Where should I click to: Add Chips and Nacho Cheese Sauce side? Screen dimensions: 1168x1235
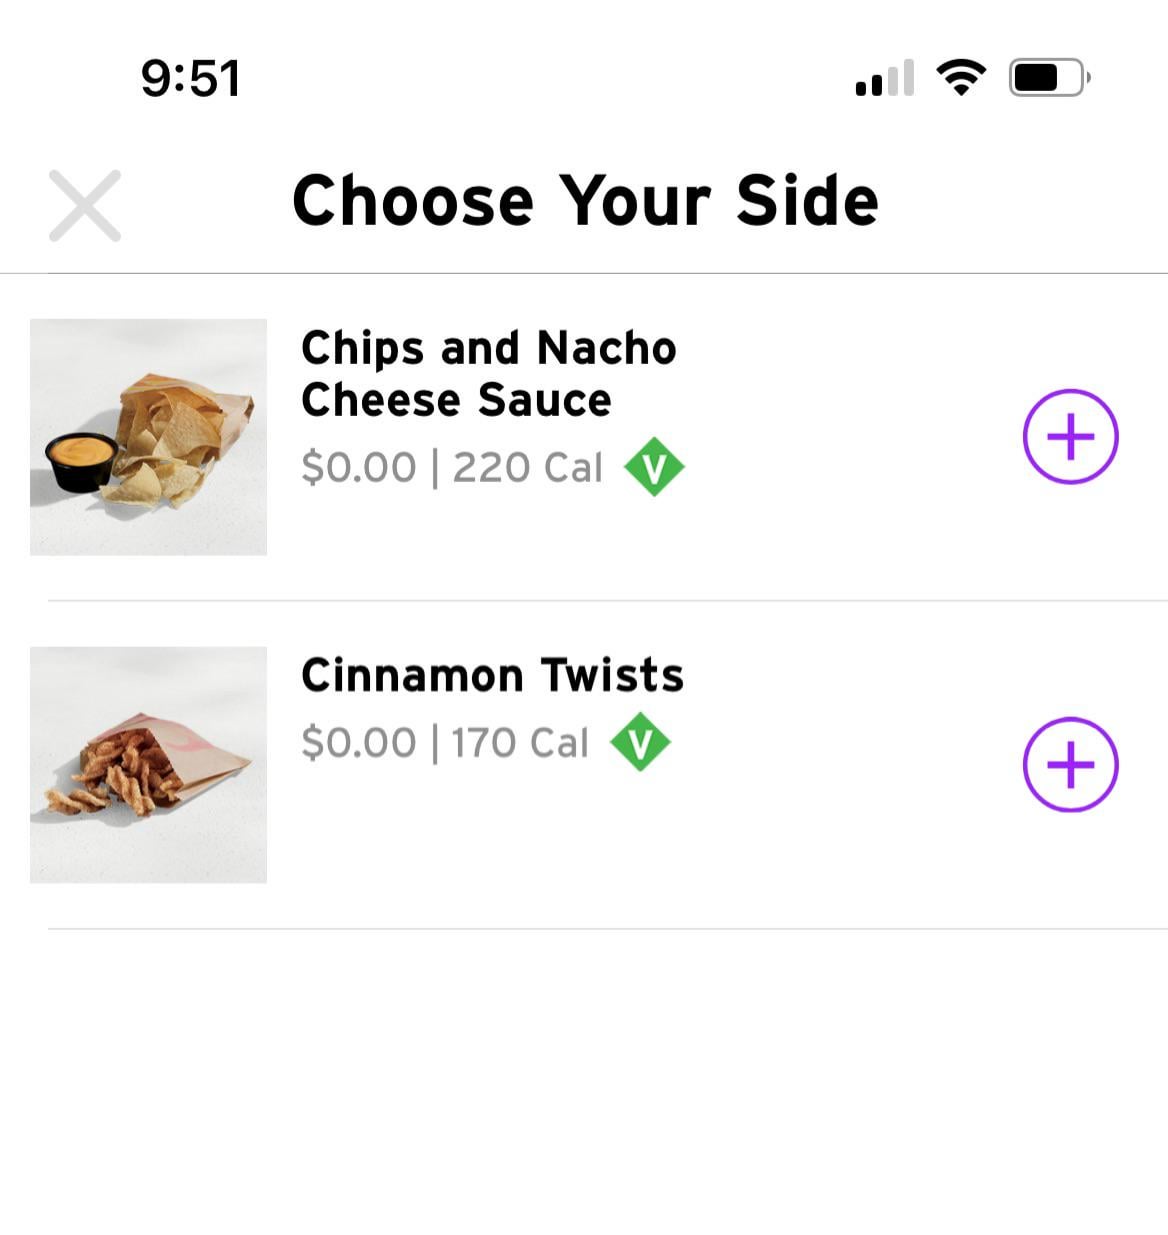(x=1070, y=437)
